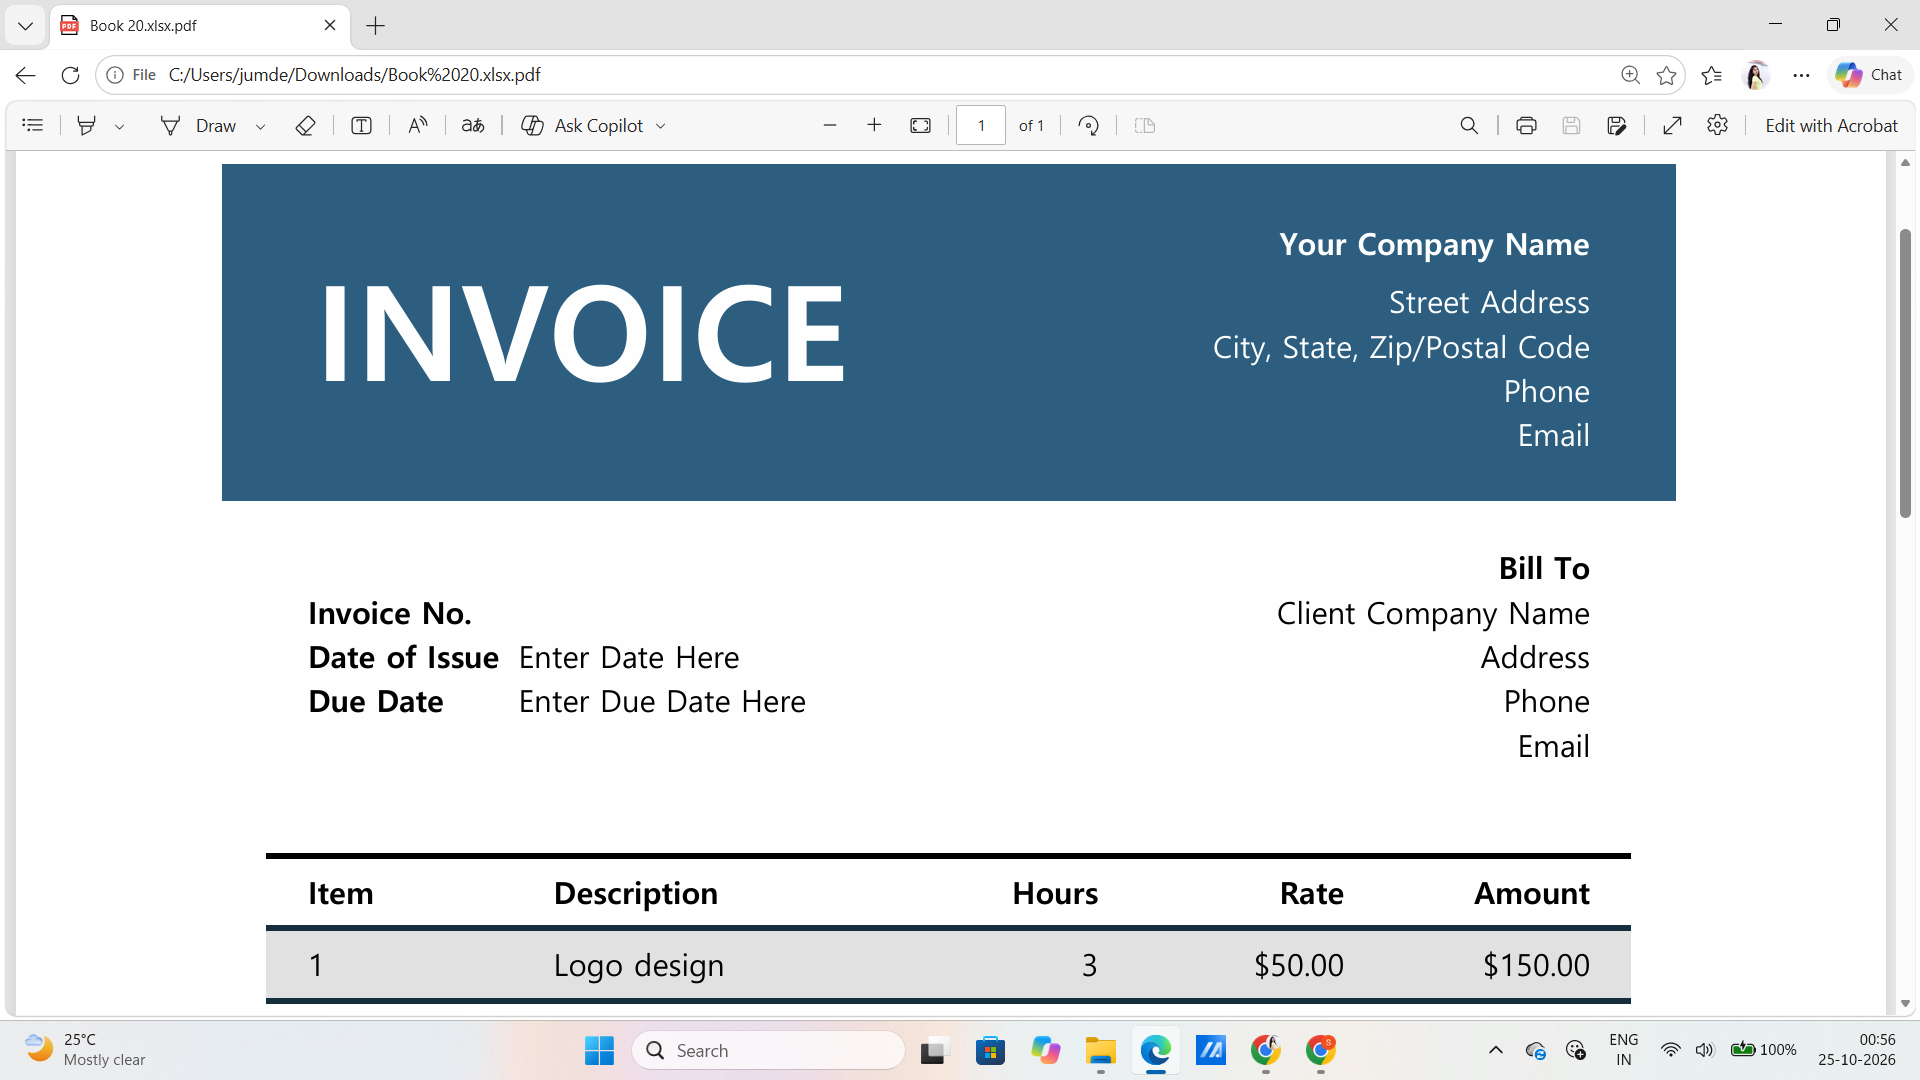Click Edit with Acrobat
Image resolution: width=1920 pixels, height=1080 pixels.
click(1831, 126)
